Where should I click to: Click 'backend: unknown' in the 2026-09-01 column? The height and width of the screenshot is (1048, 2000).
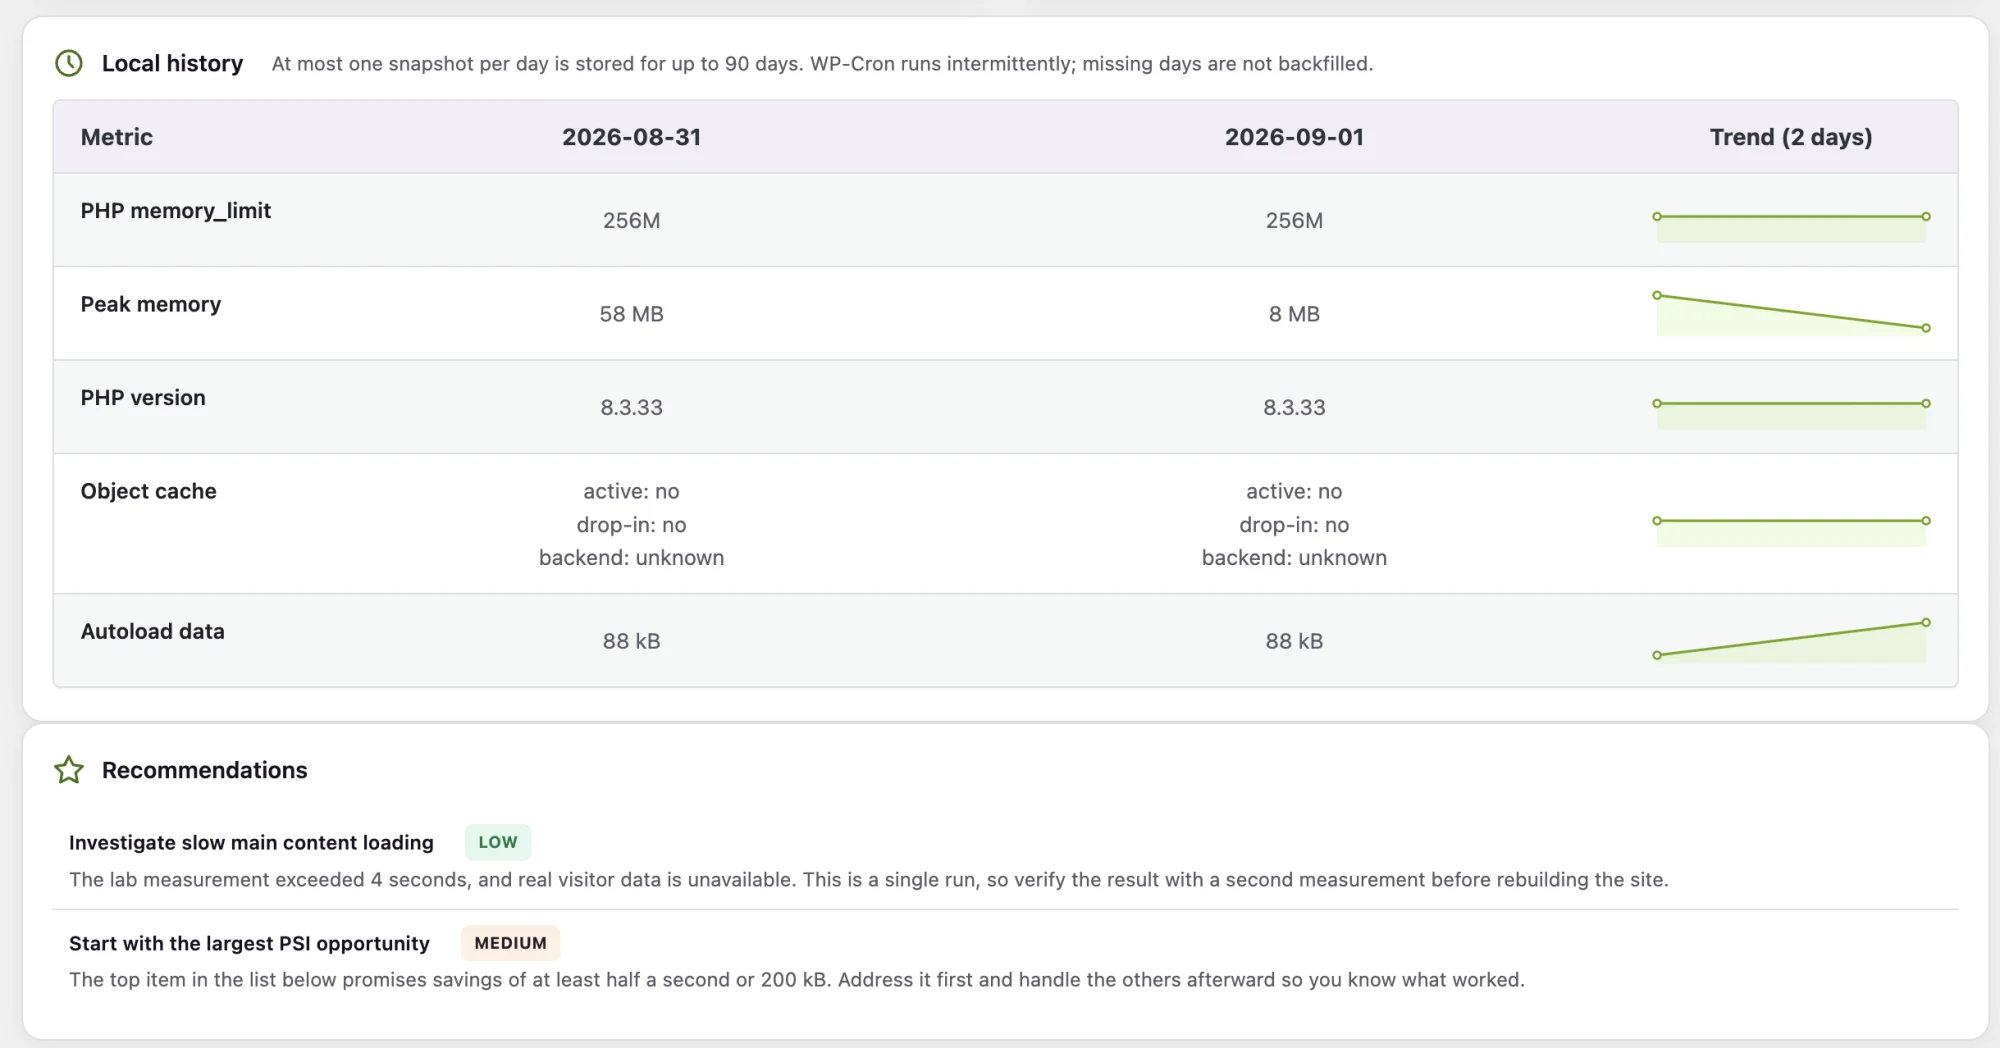1294,558
